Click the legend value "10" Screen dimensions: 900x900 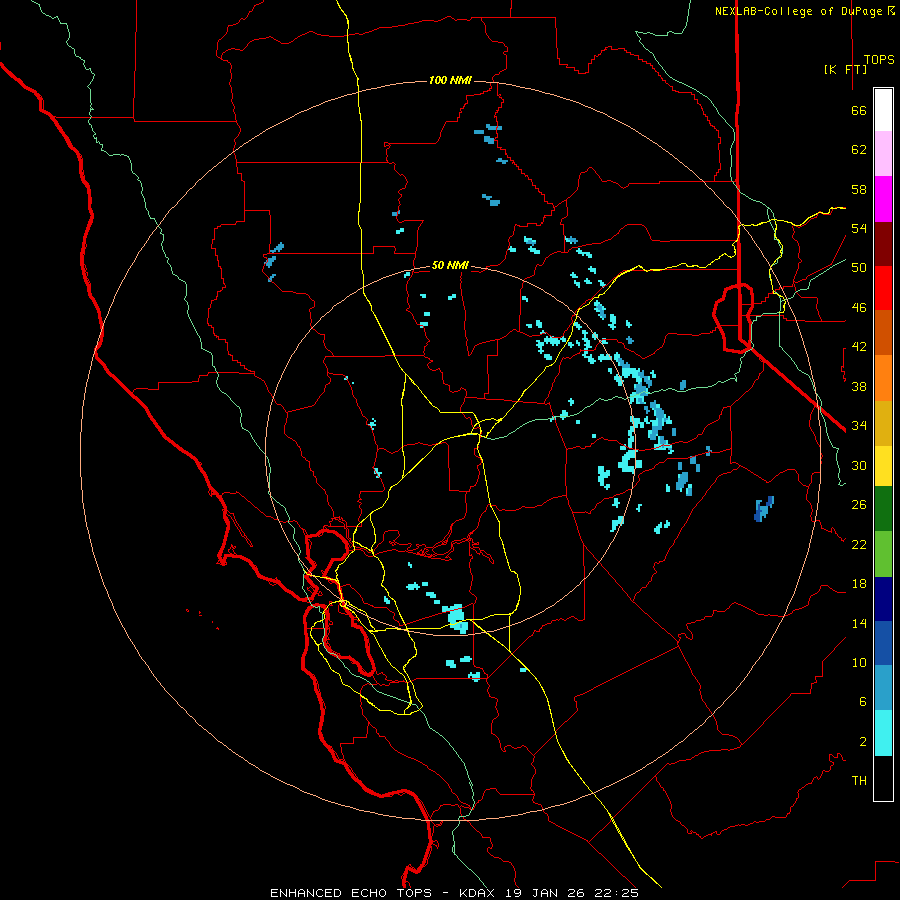pyautogui.click(x=859, y=663)
